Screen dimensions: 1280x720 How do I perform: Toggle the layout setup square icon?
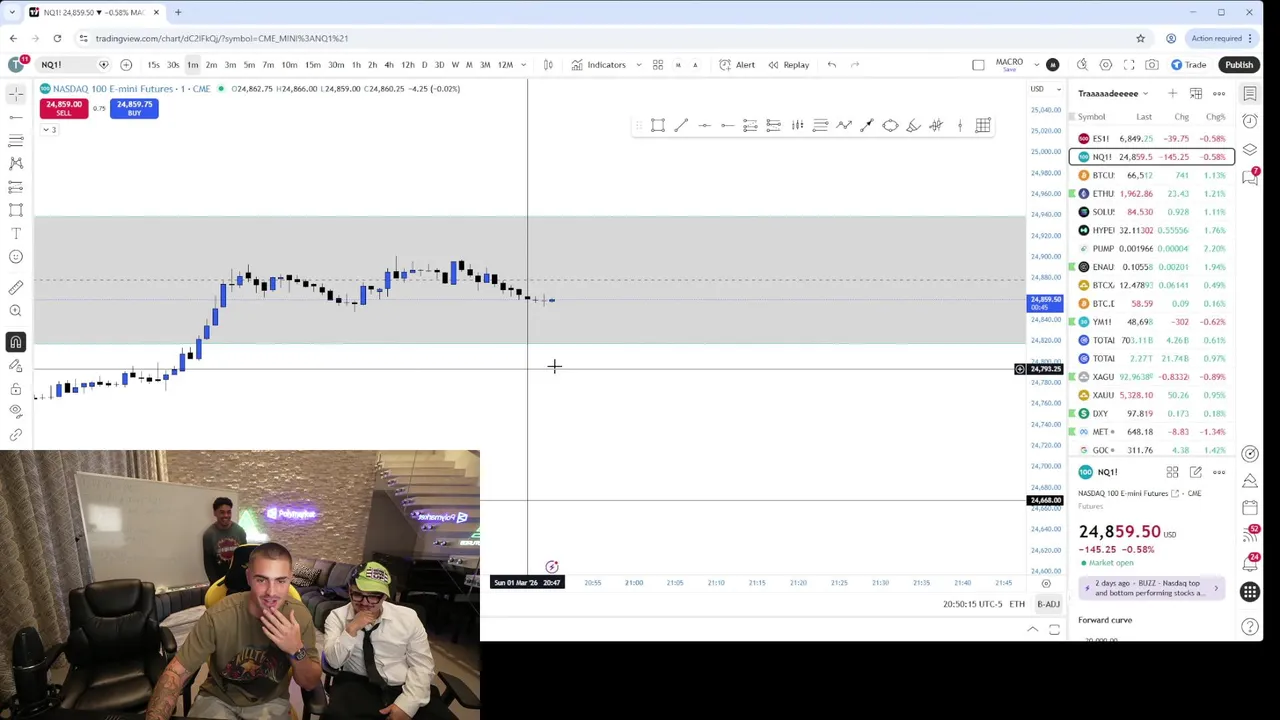click(978, 65)
